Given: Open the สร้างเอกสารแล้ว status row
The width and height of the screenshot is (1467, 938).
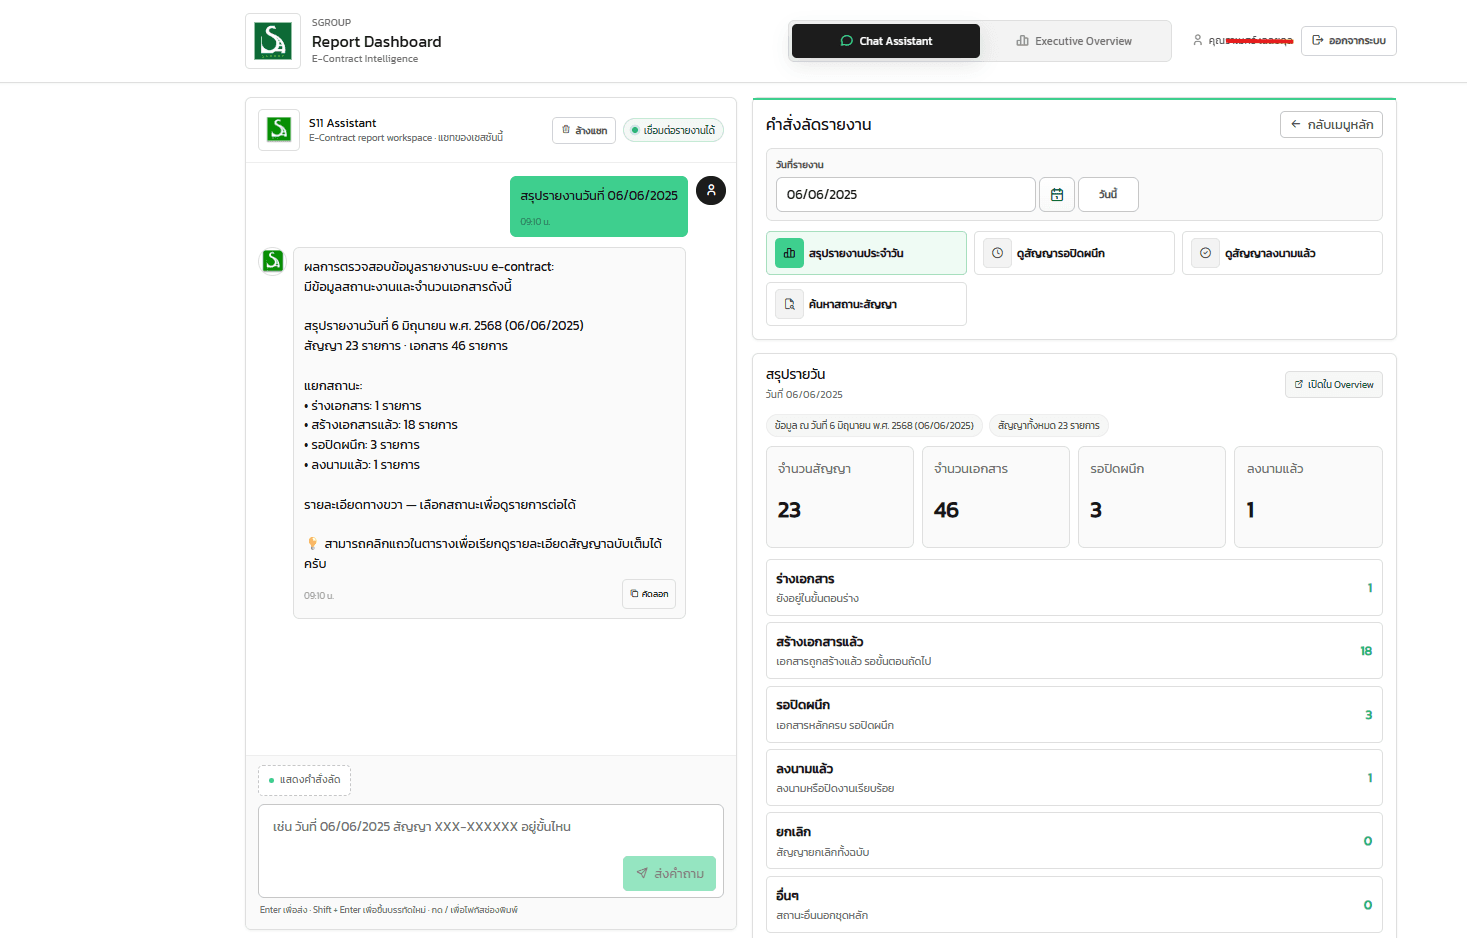Looking at the screenshot, I should (x=1074, y=651).
